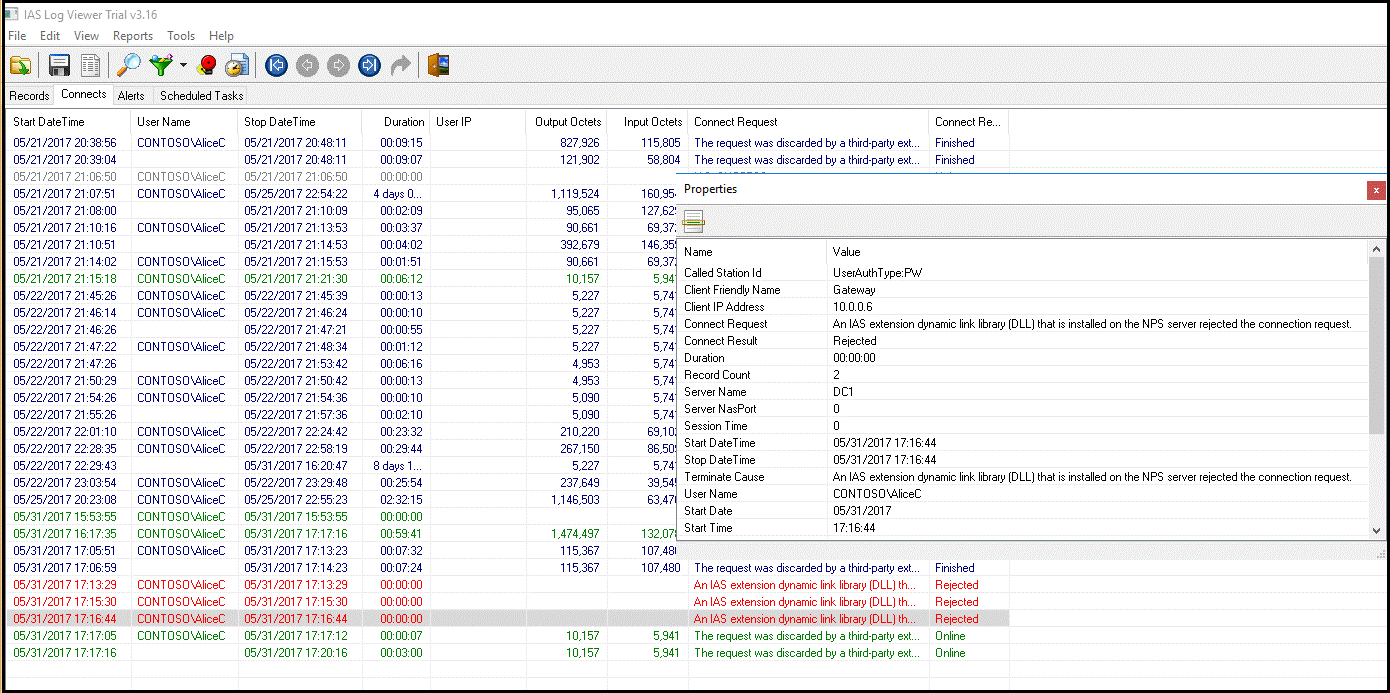This screenshot has height=693, width=1390.
Task: Sort by the Duration column header
Action: point(403,121)
